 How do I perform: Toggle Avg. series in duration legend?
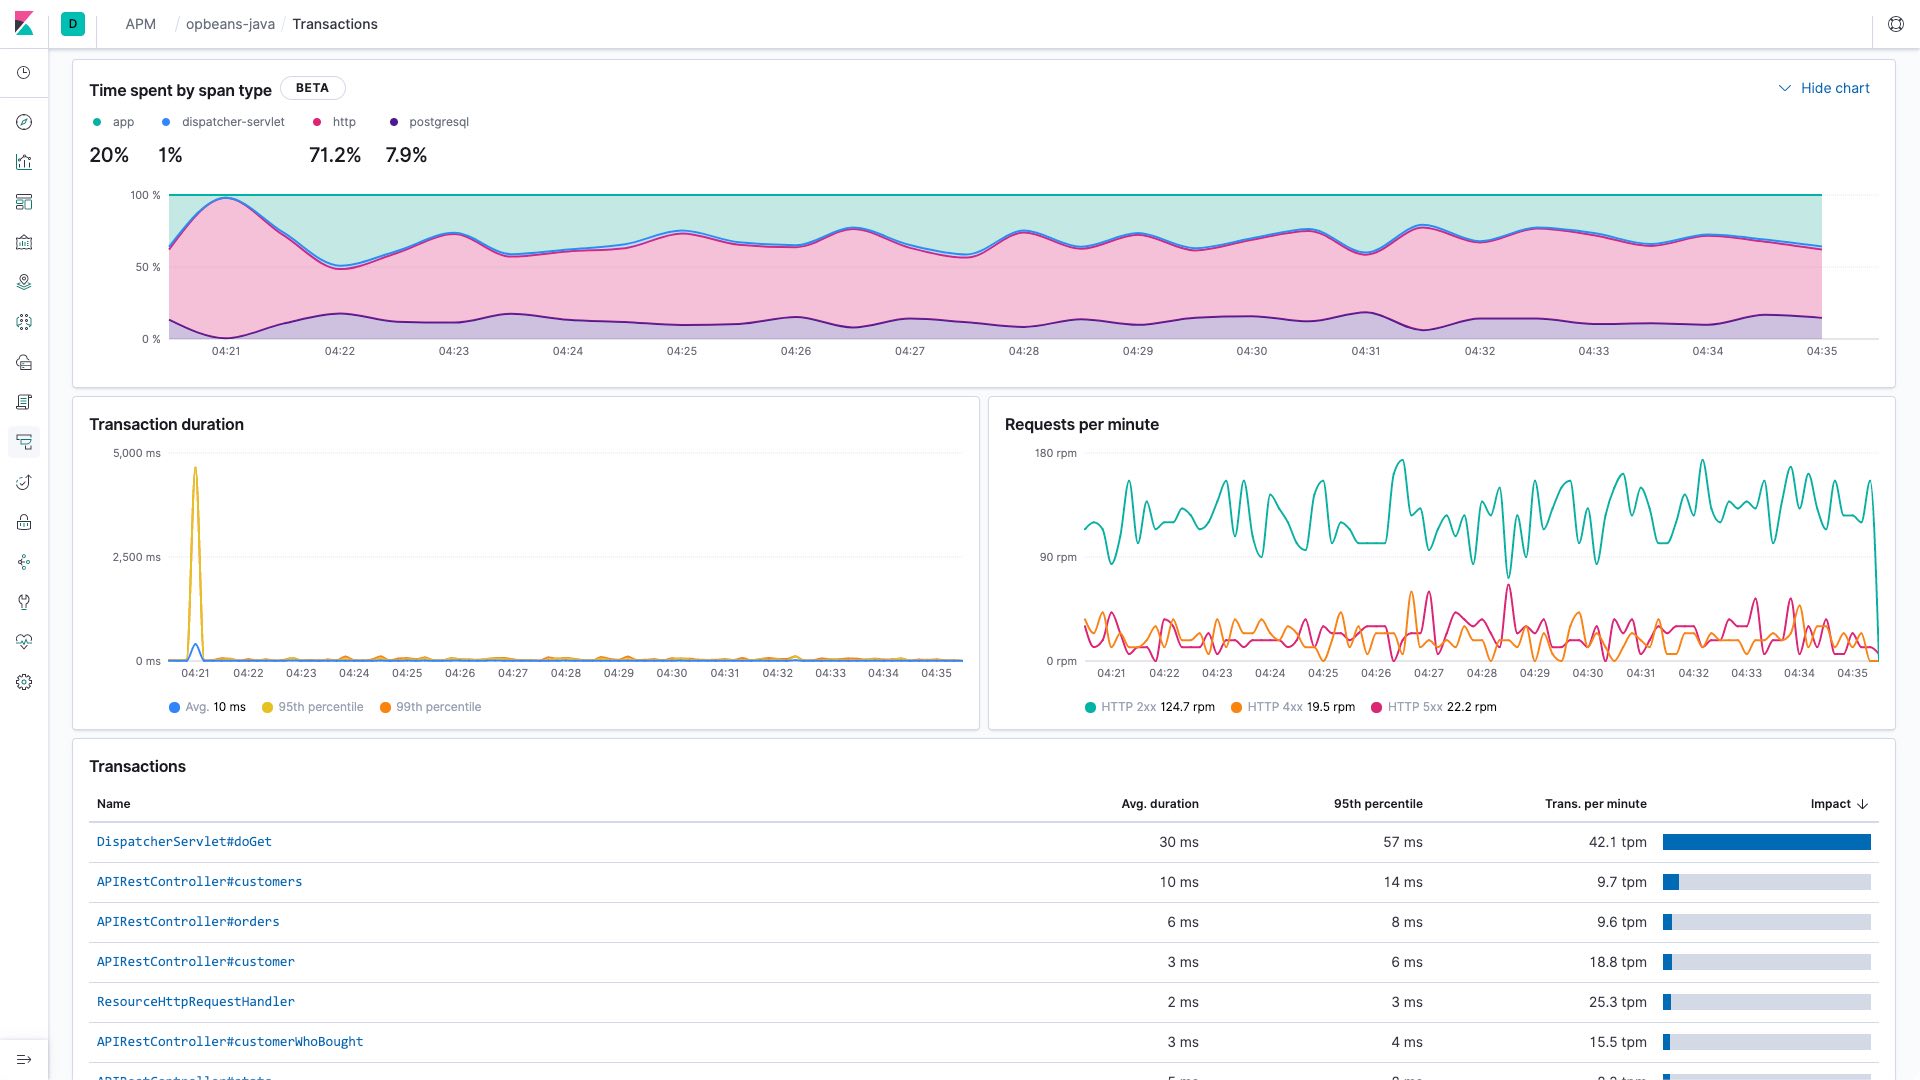point(207,707)
